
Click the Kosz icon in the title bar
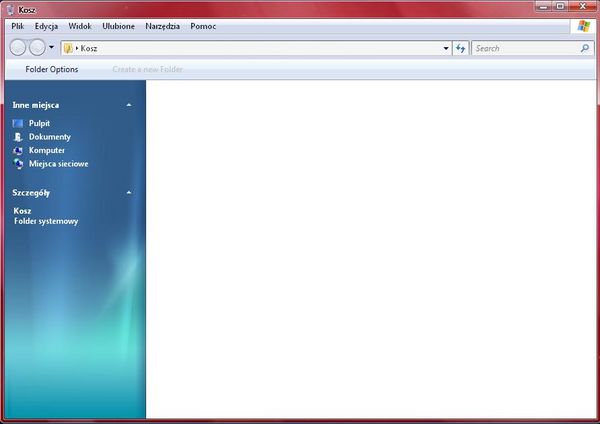pos(10,9)
